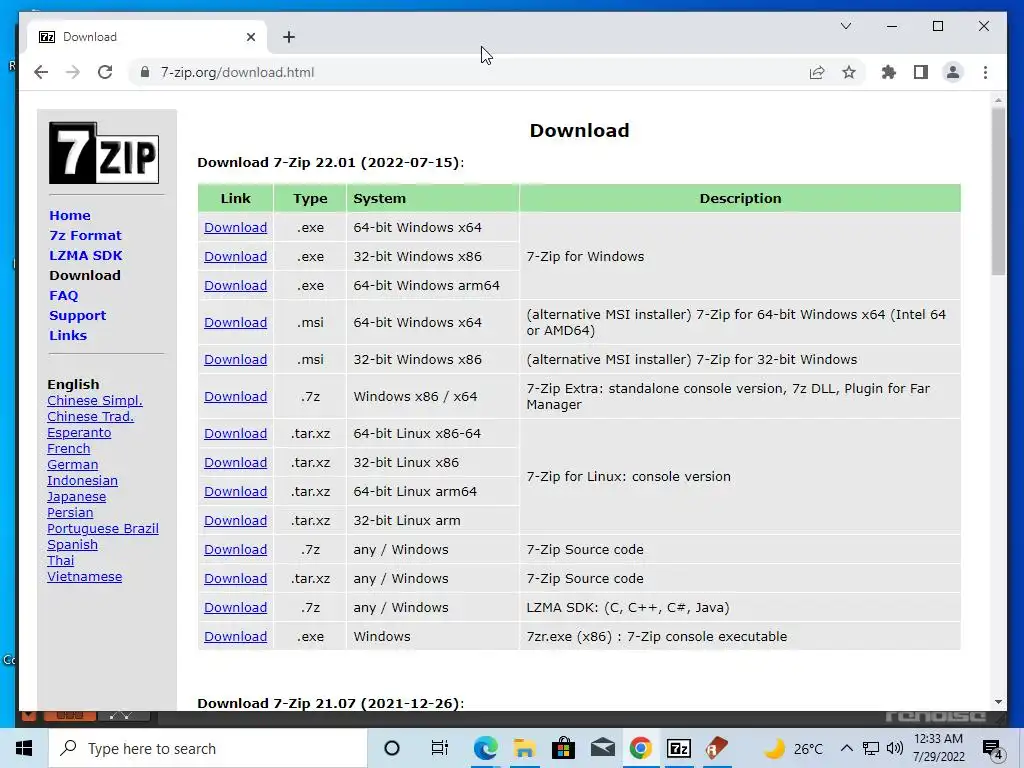This screenshot has height=768, width=1024.
Task: Select the Download browser tab
Action: [147, 37]
